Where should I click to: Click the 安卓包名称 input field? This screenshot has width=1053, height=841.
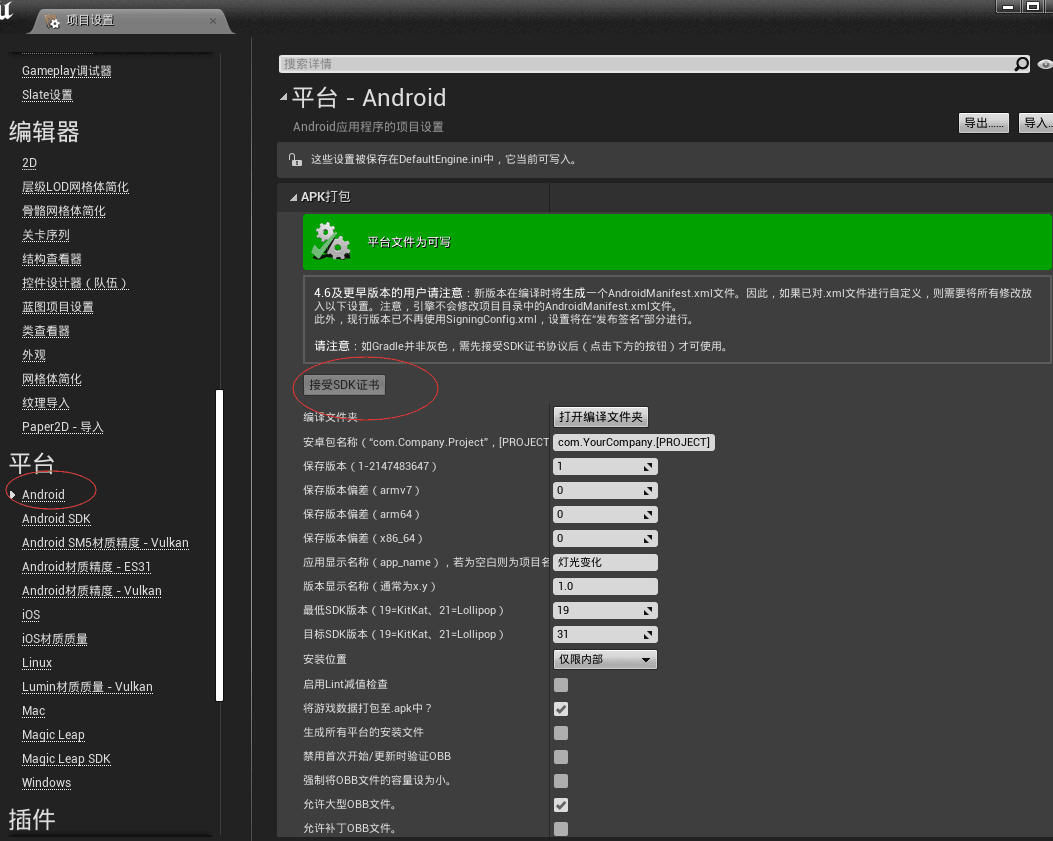[x=634, y=443]
